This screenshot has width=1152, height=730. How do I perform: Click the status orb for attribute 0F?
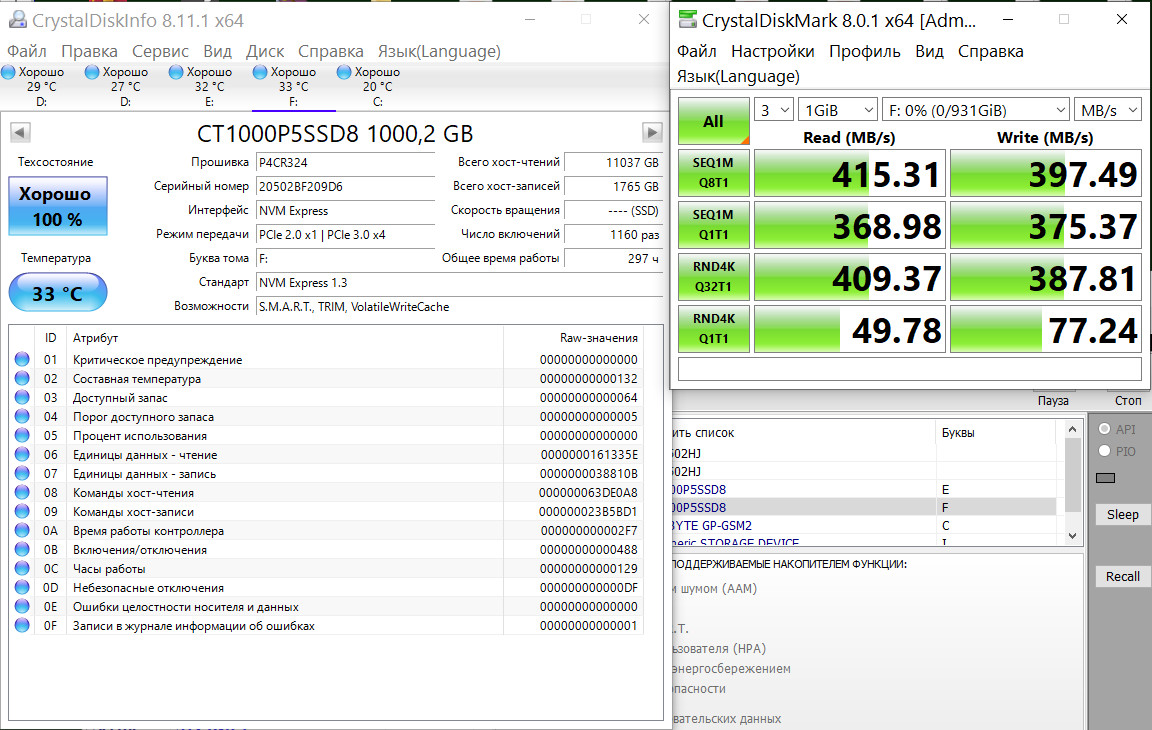pos(22,626)
